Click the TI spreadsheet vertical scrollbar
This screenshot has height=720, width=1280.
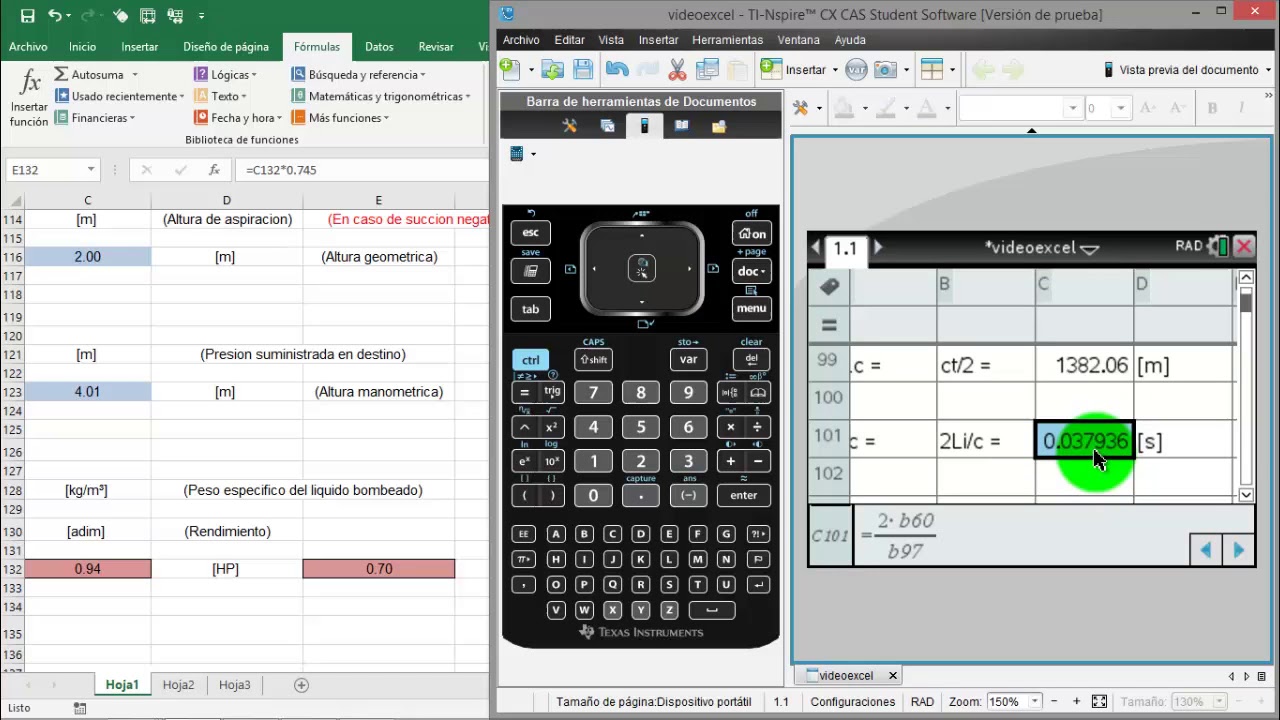[1246, 385]
